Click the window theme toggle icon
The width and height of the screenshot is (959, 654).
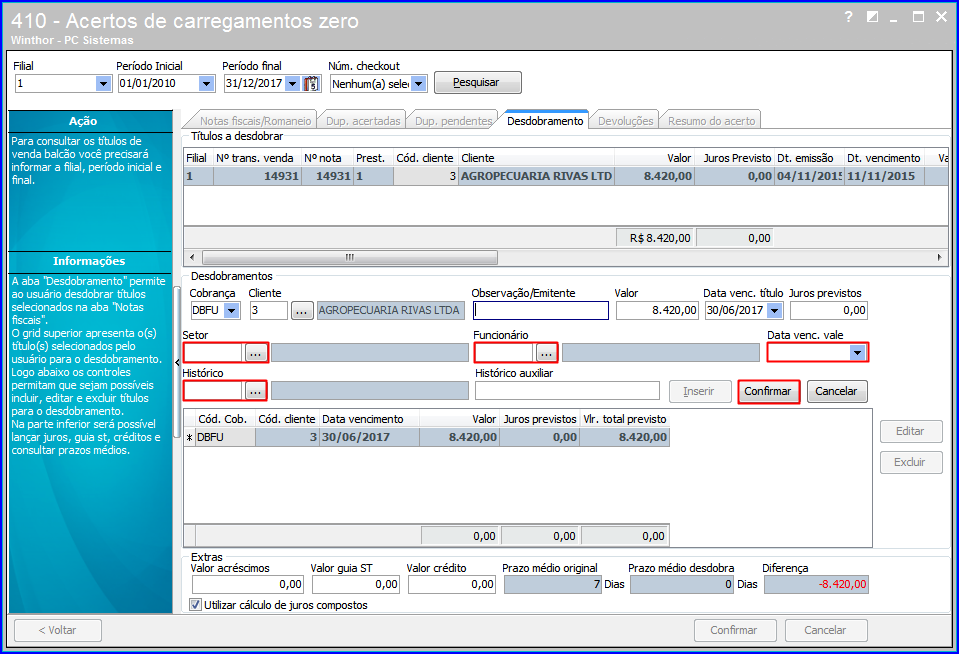click(872, 17)
